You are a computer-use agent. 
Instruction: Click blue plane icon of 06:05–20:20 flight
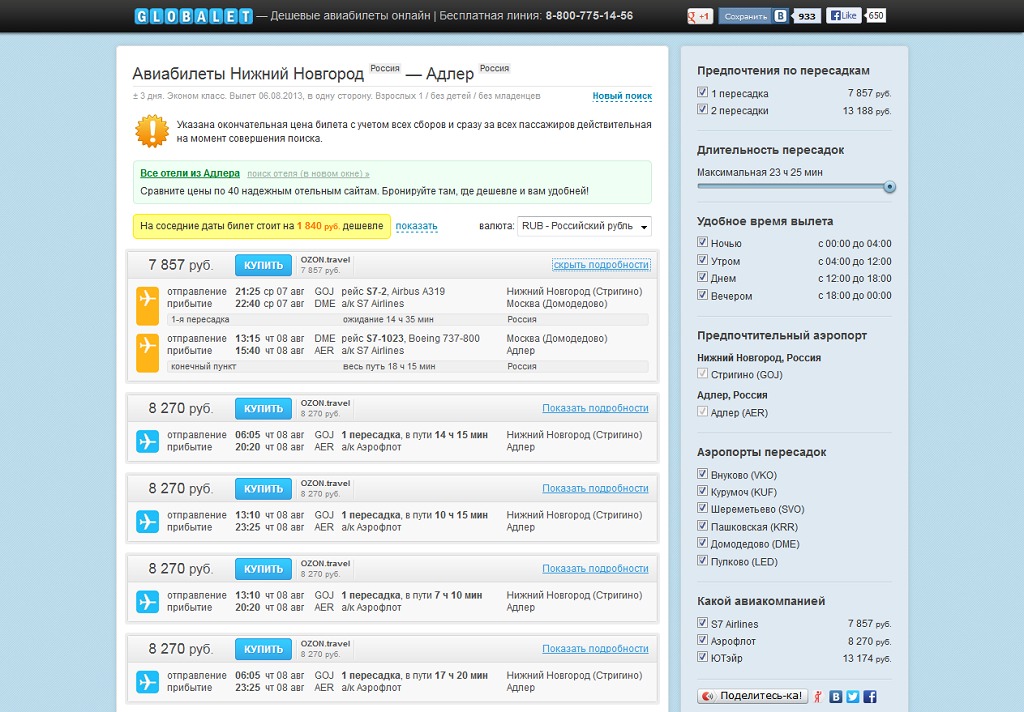click(148, 441)
